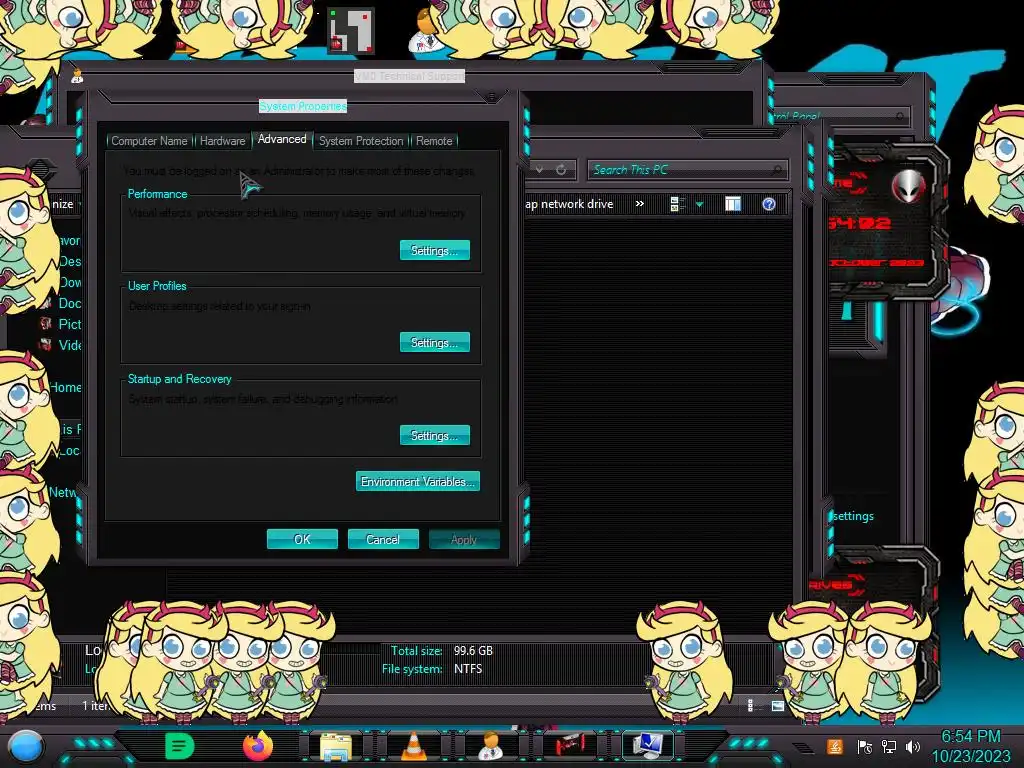Open Explorer help icon
The image size is (1024, 768).
click(x=769, y=204)
